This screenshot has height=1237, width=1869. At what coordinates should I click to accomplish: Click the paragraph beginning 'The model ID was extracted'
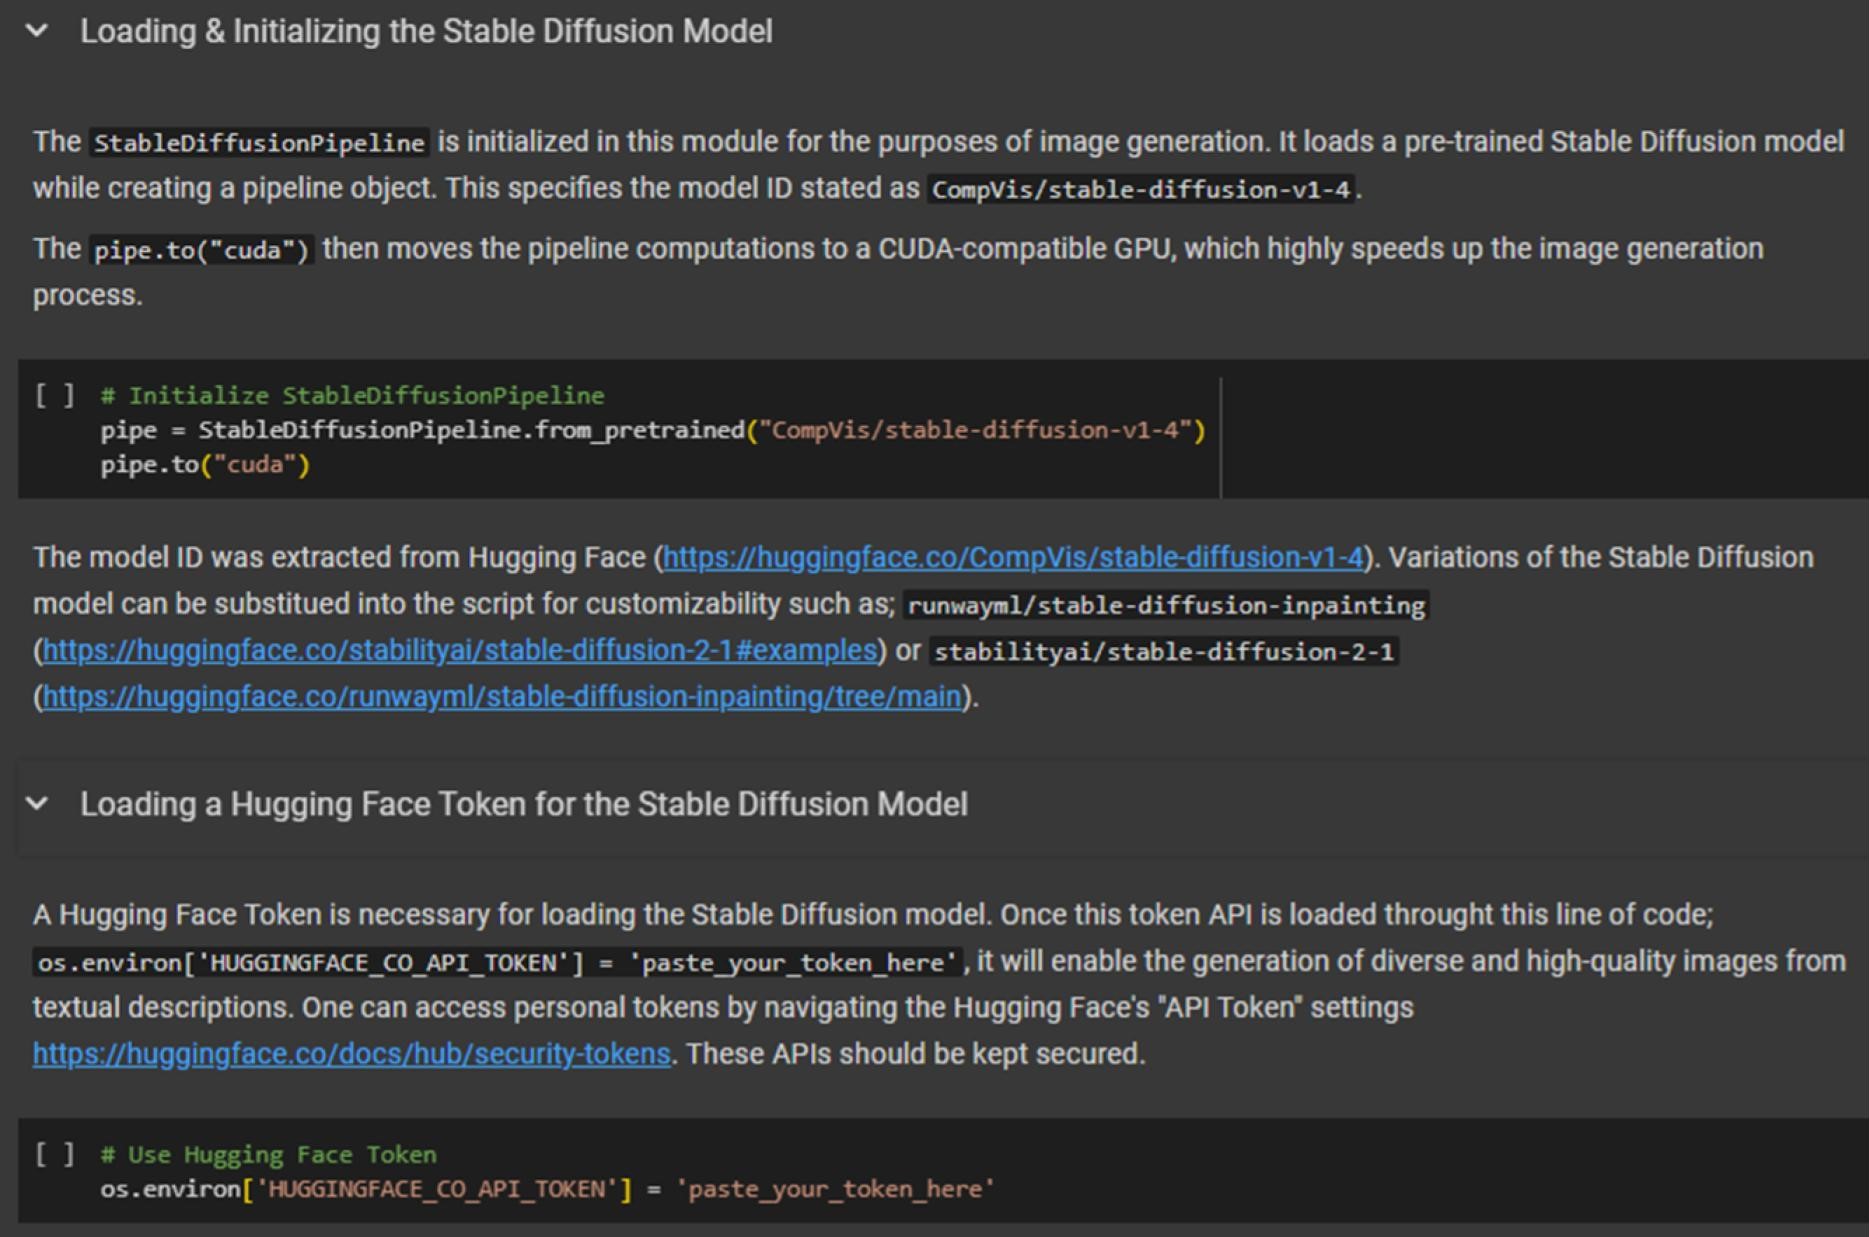coord(924,627)
